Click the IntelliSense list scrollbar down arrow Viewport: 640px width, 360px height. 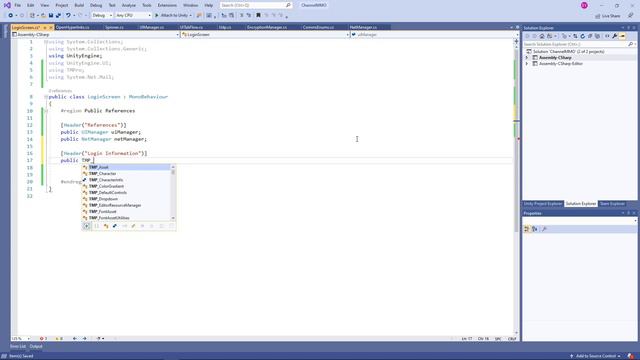[173, 218]
